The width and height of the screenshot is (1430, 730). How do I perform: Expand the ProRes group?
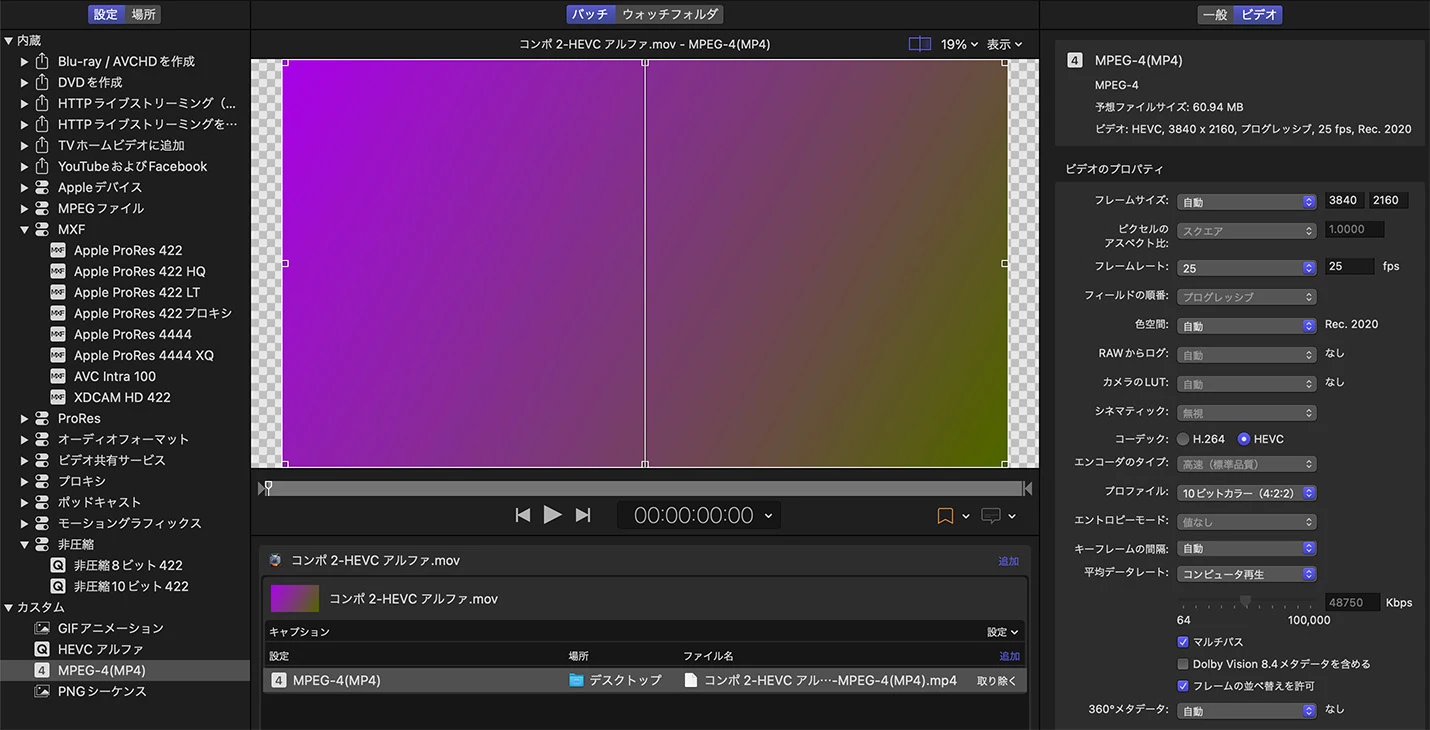[x=25, y=418]
